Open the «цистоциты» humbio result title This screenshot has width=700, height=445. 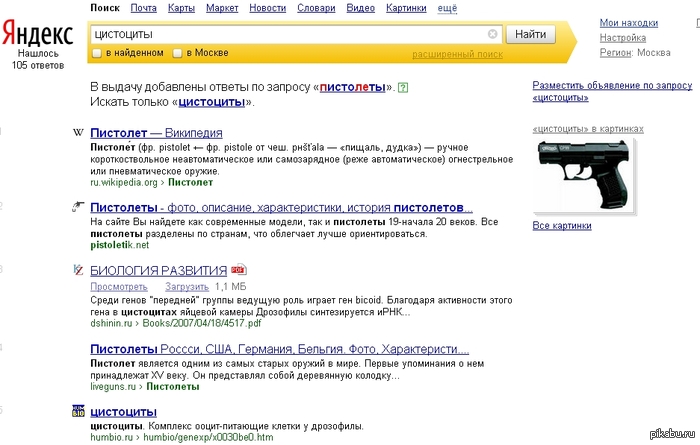point(123,412)
